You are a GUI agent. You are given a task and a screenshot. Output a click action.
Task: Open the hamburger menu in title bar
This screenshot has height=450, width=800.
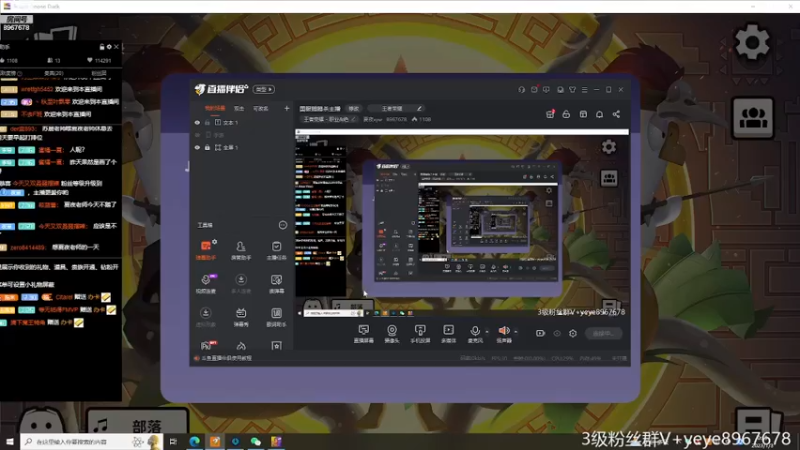point(584,89)
